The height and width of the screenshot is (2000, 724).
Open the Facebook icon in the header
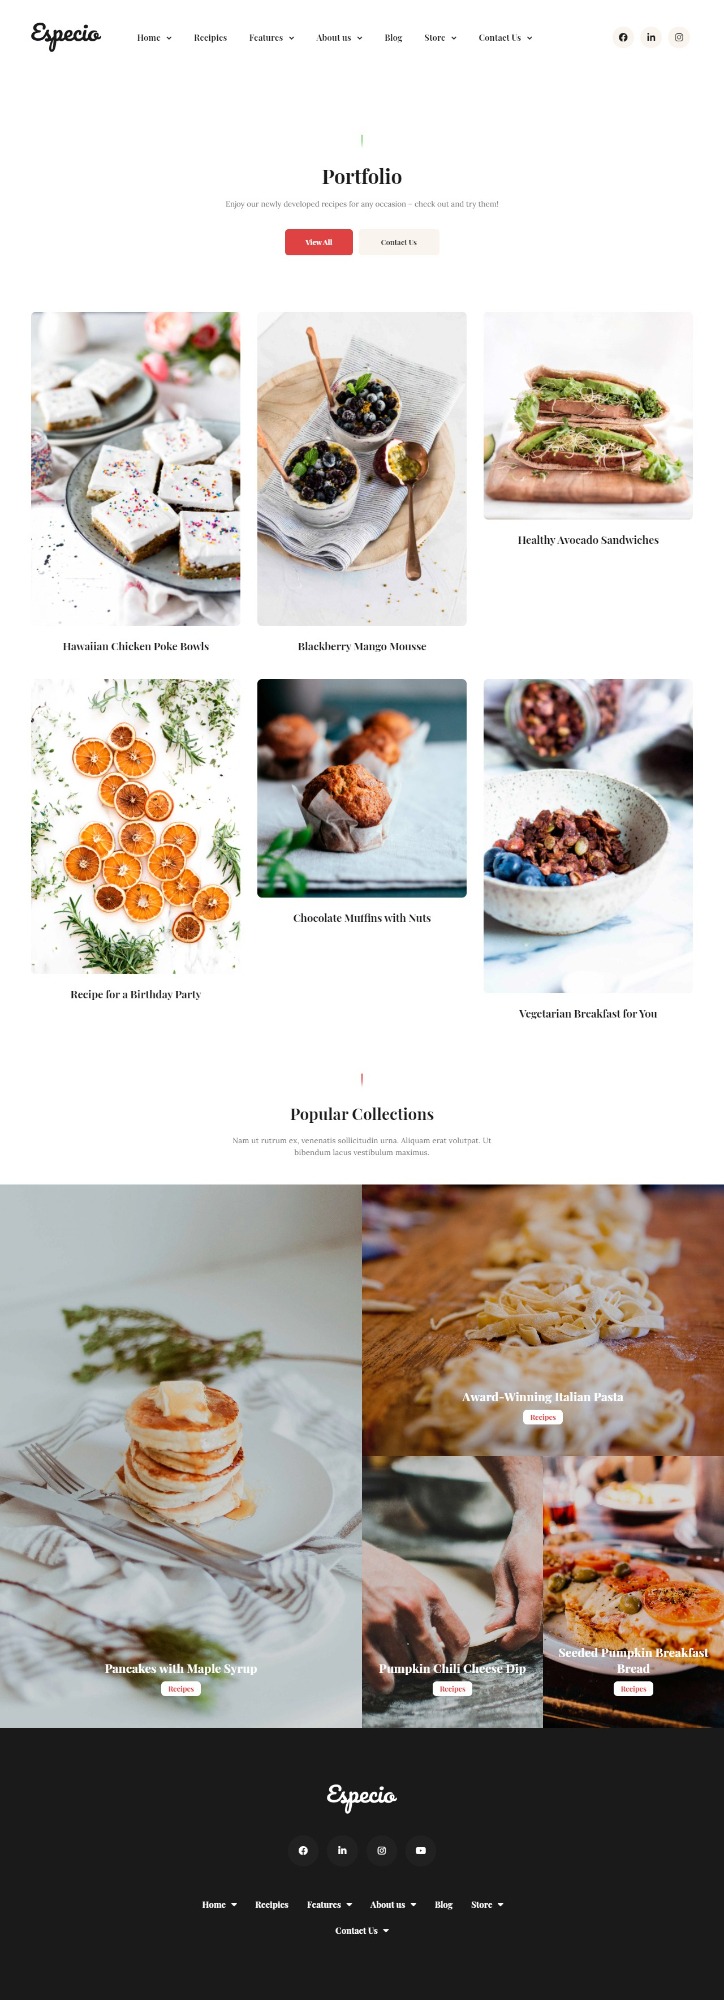click(x=623, y=37)
